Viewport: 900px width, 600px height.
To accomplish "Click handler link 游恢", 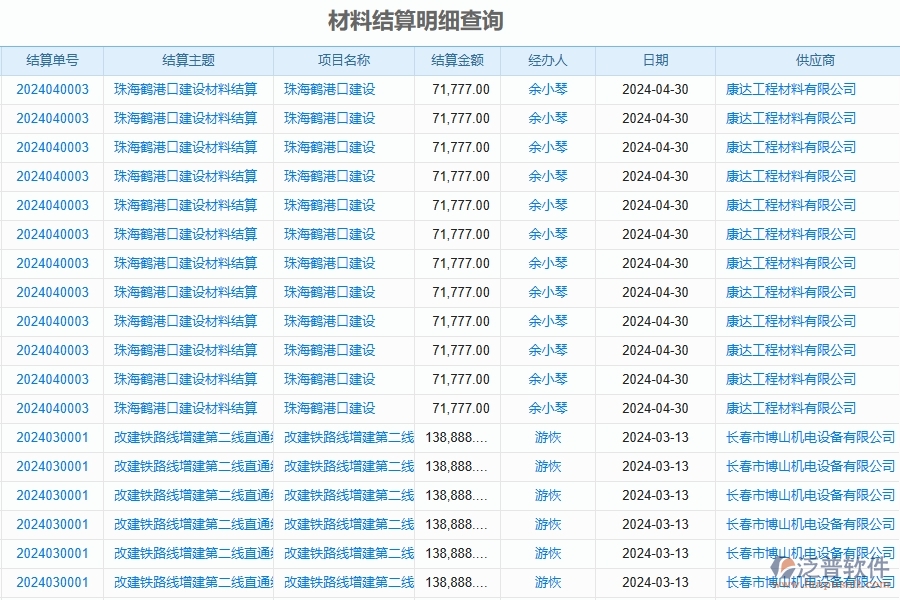I will point(546,437).
